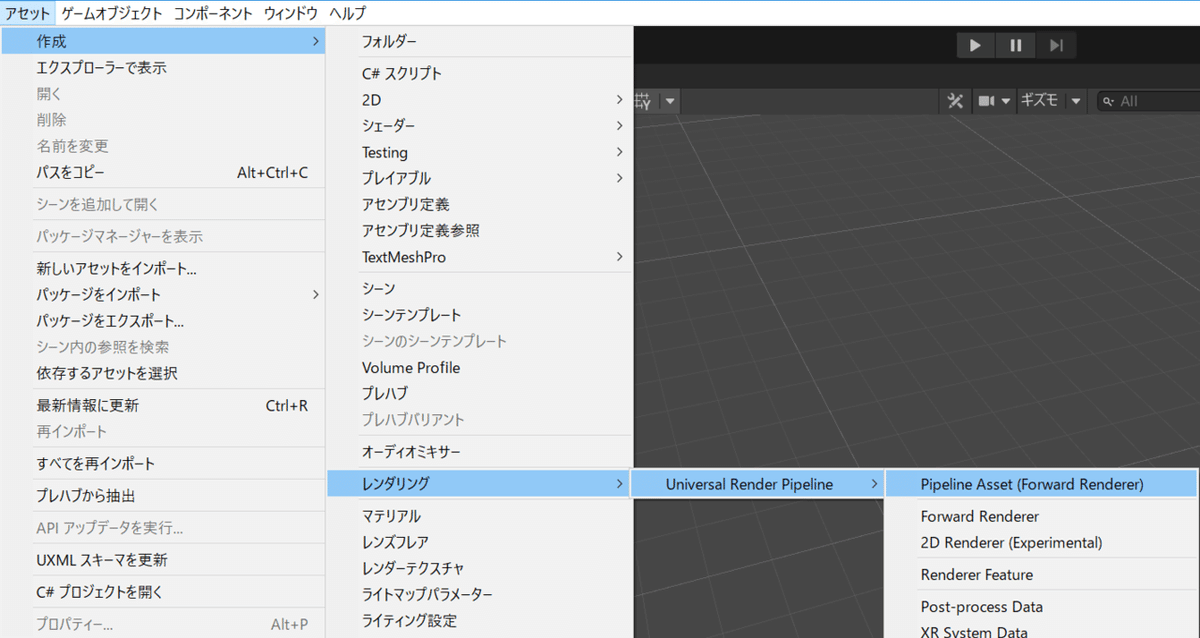Create a レンダーテクスチャ
The width and height of the screenshot is (1200, 638).
tap(480, 568)
